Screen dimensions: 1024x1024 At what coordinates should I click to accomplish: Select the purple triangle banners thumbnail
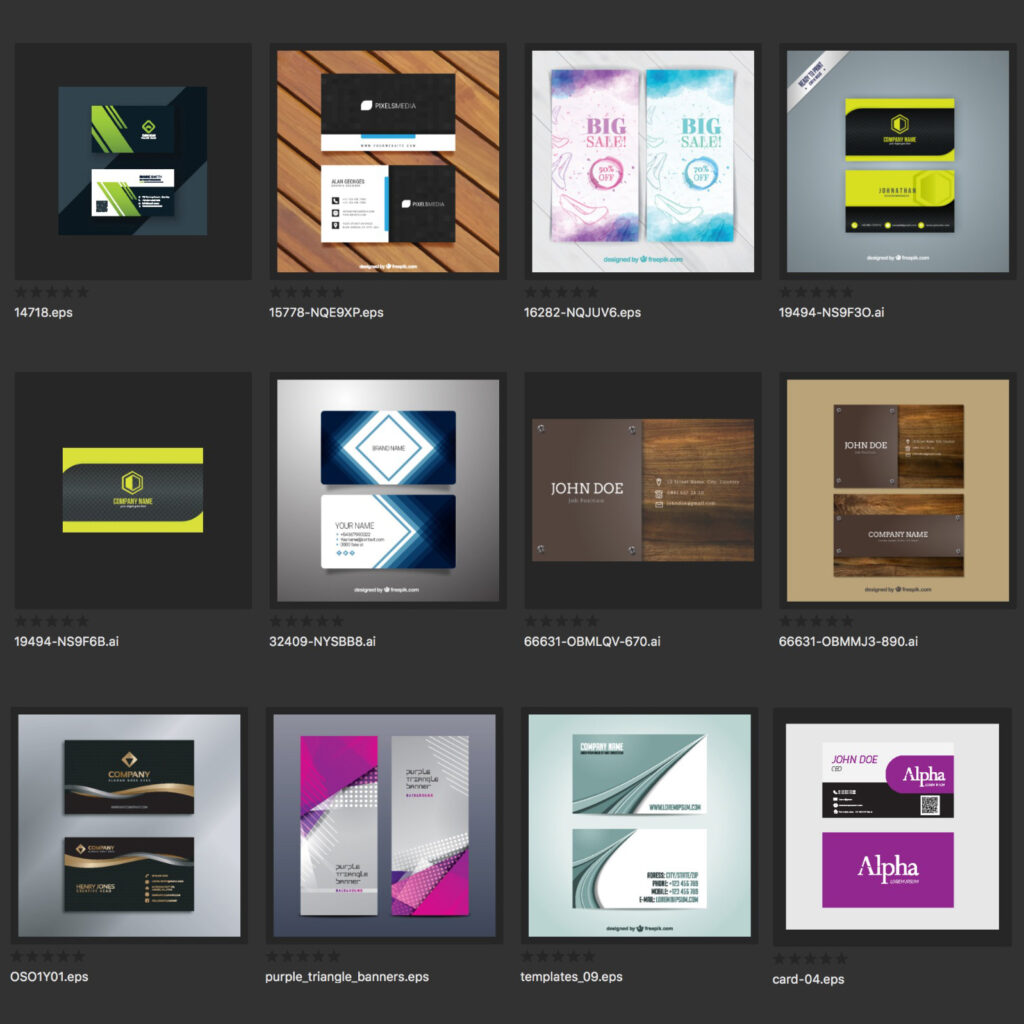click(384, 825)
